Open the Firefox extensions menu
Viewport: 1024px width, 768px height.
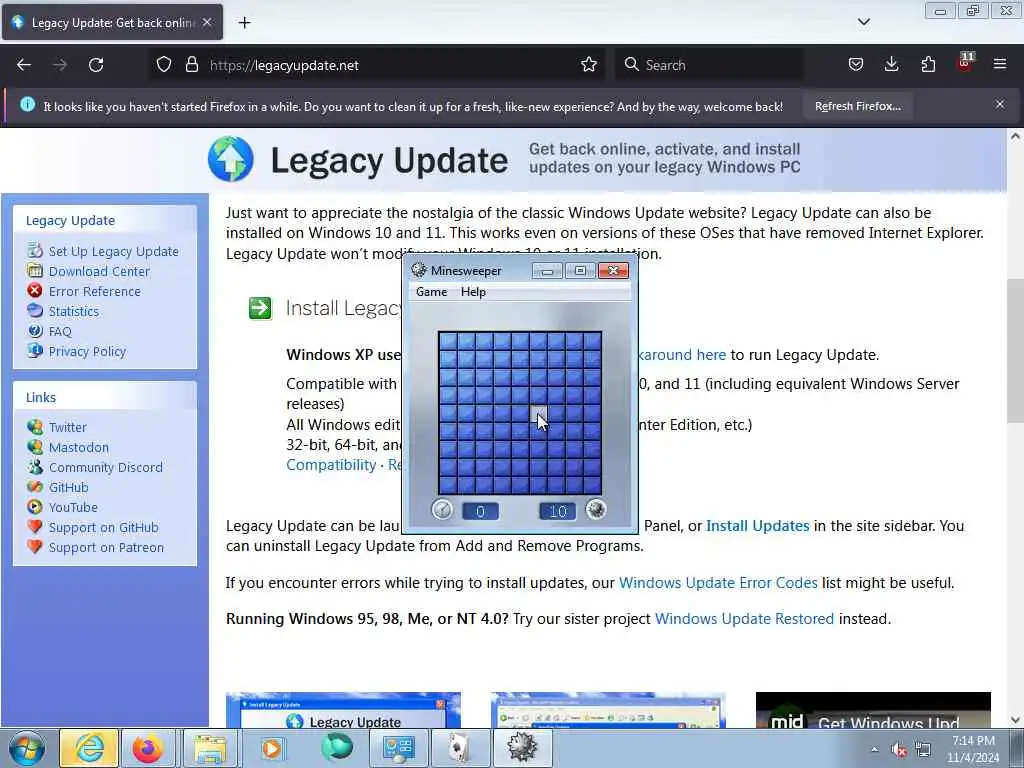pos(928,65)
